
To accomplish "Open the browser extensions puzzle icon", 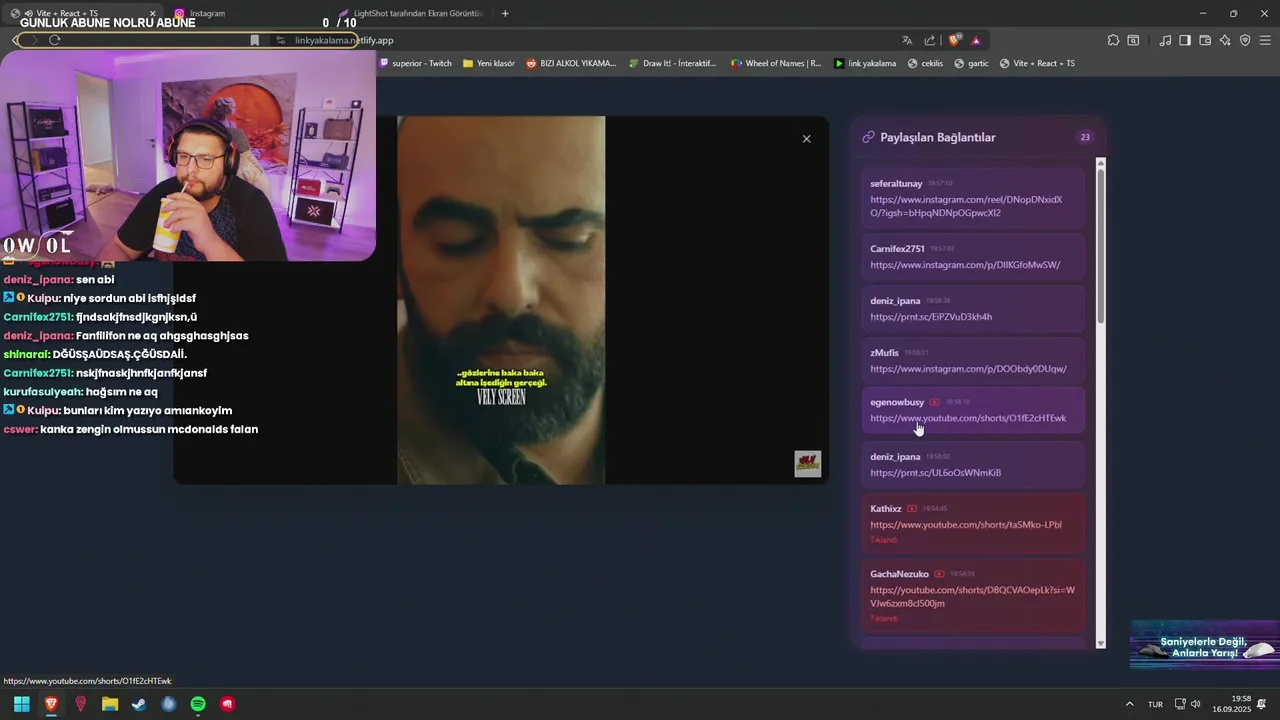I will [1113, 40].
